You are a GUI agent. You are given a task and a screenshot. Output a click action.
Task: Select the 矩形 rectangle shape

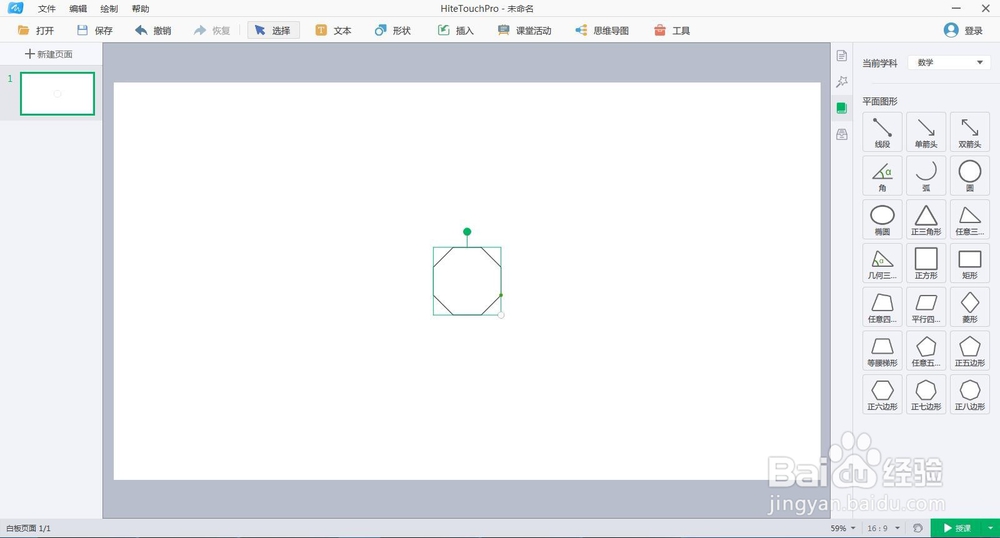coord(969,263)
